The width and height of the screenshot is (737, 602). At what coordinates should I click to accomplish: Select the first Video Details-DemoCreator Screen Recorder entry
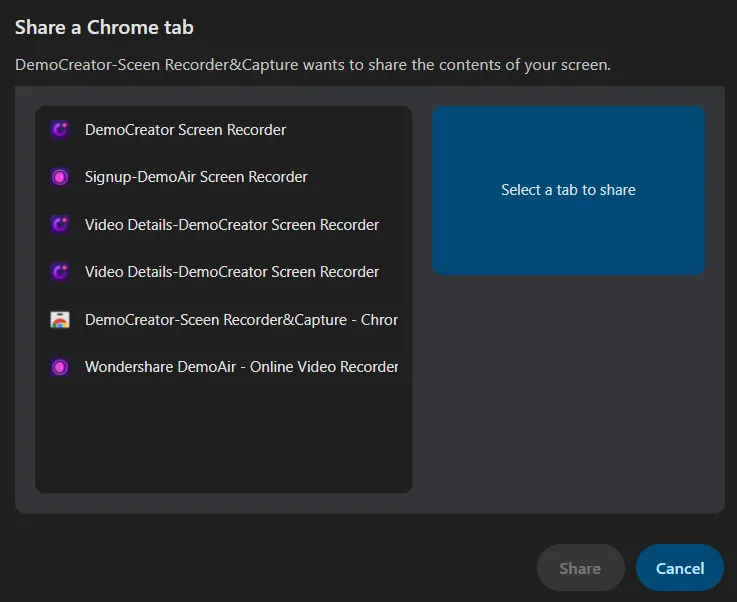[x=223, y=225]
